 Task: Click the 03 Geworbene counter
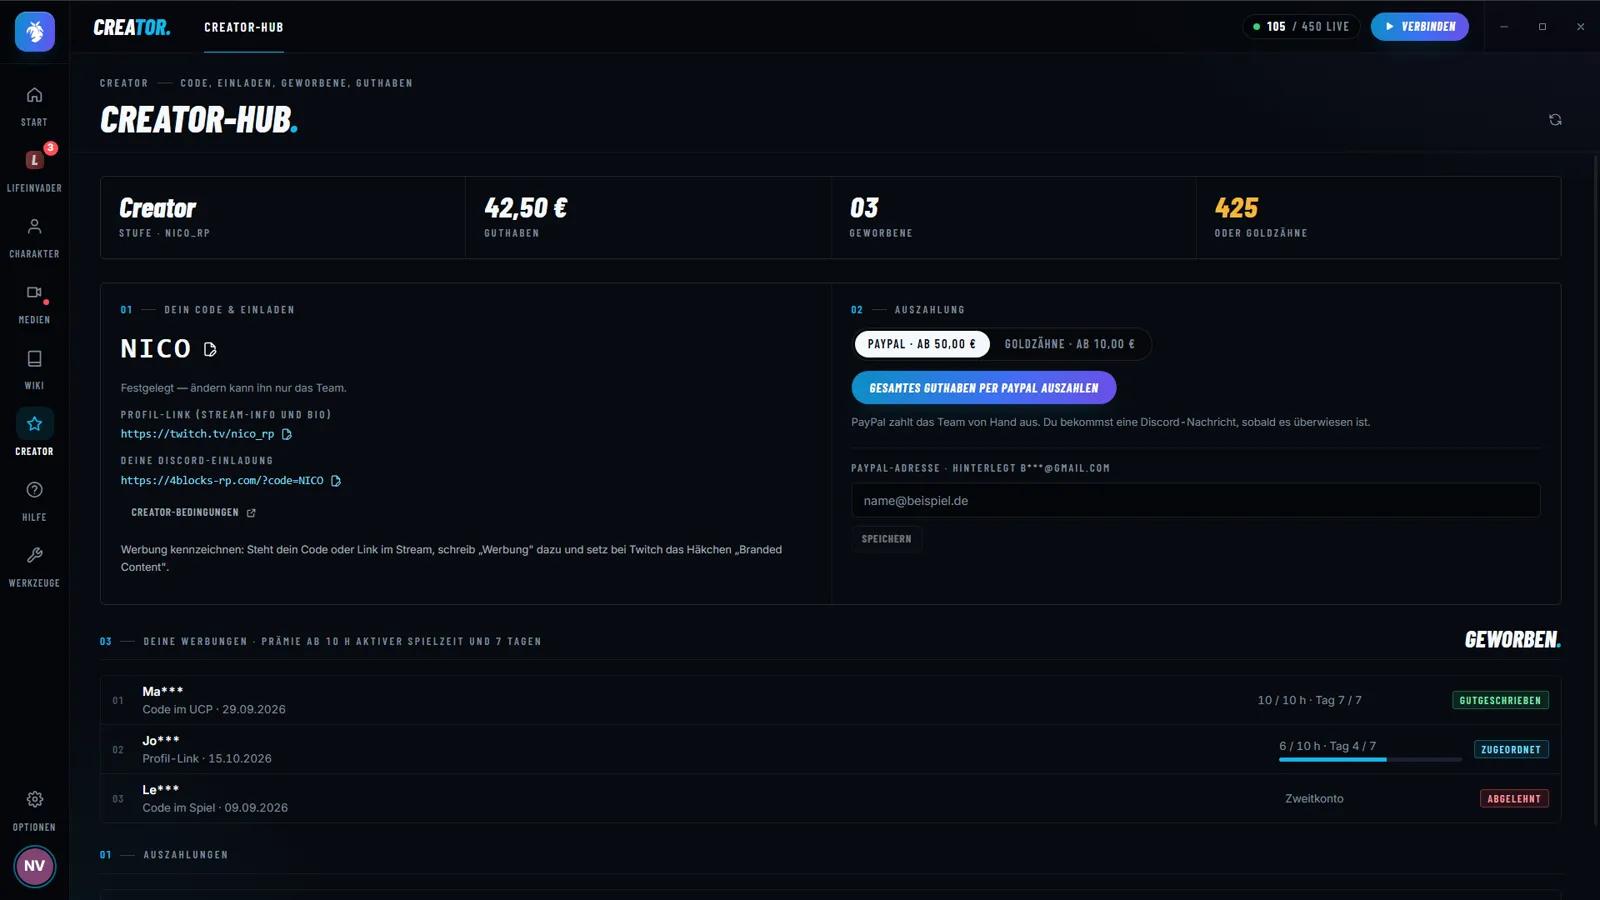[x=864, y=208]
